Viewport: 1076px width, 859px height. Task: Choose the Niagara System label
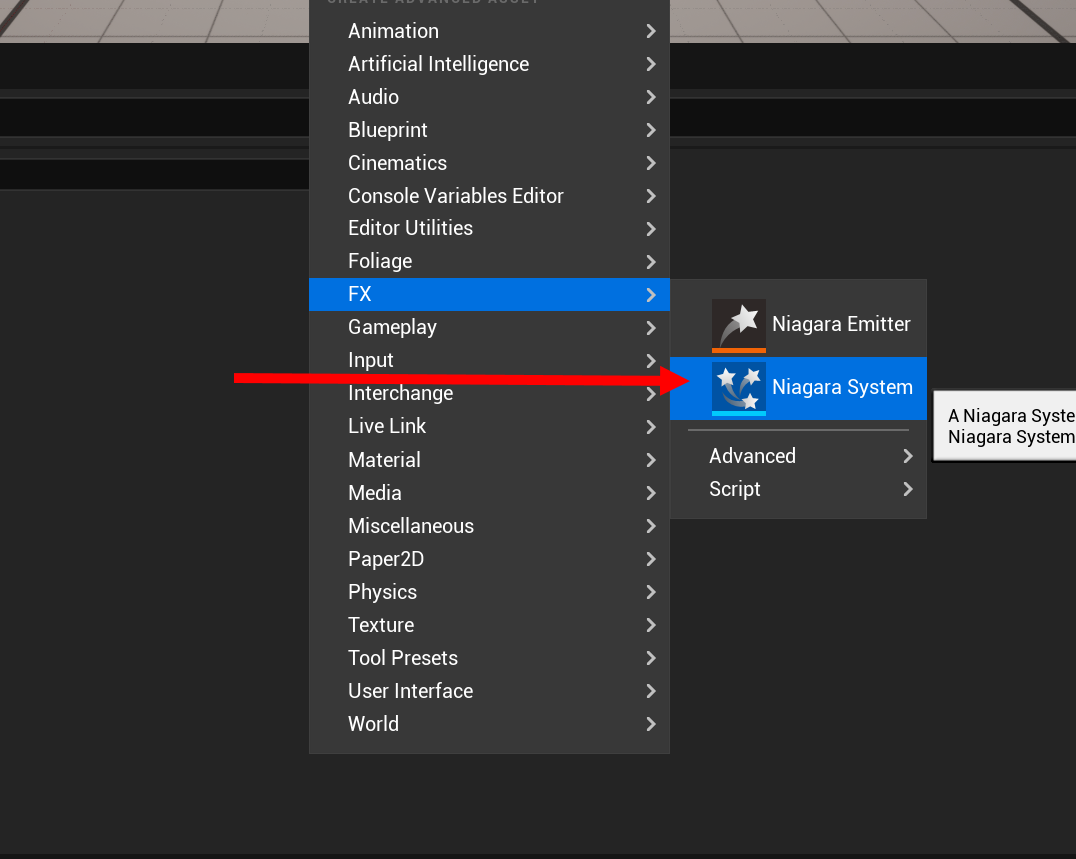(x=842, y=387)
